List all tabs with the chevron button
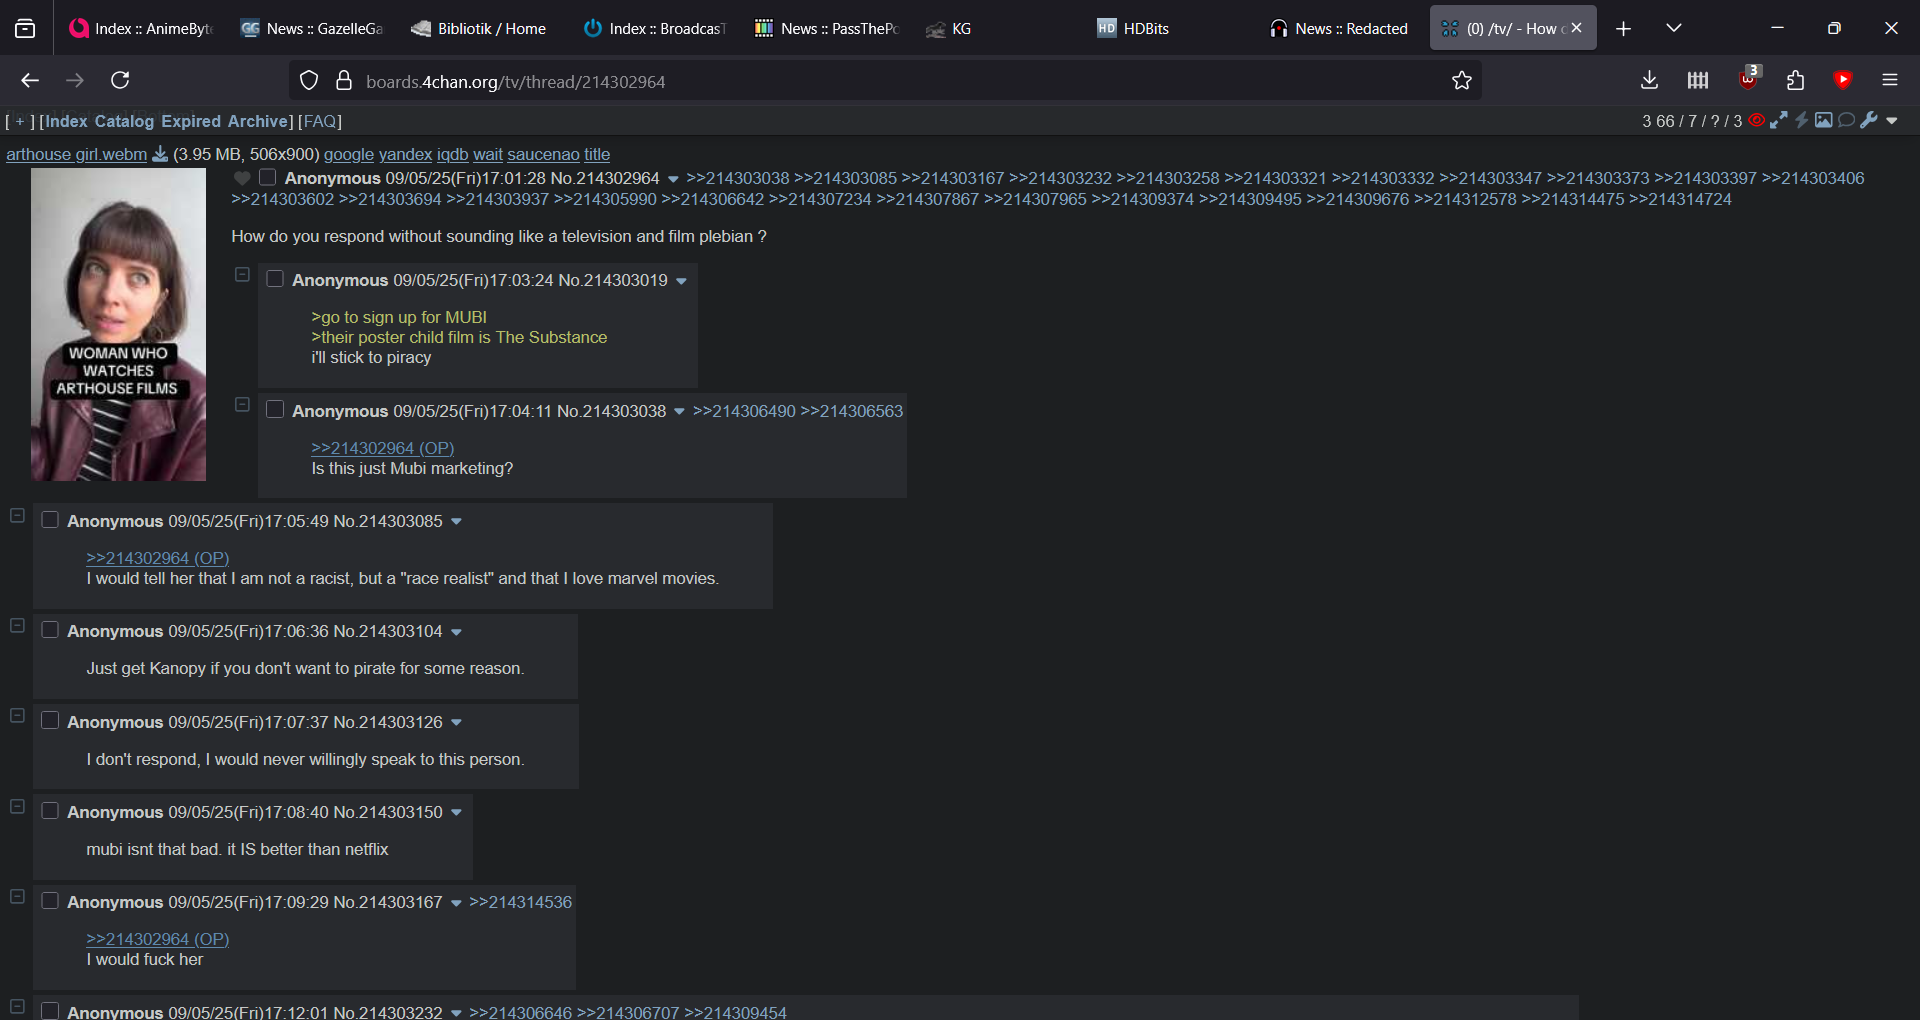Viewport: 1920px width, 1020px height. (1674, 28)
